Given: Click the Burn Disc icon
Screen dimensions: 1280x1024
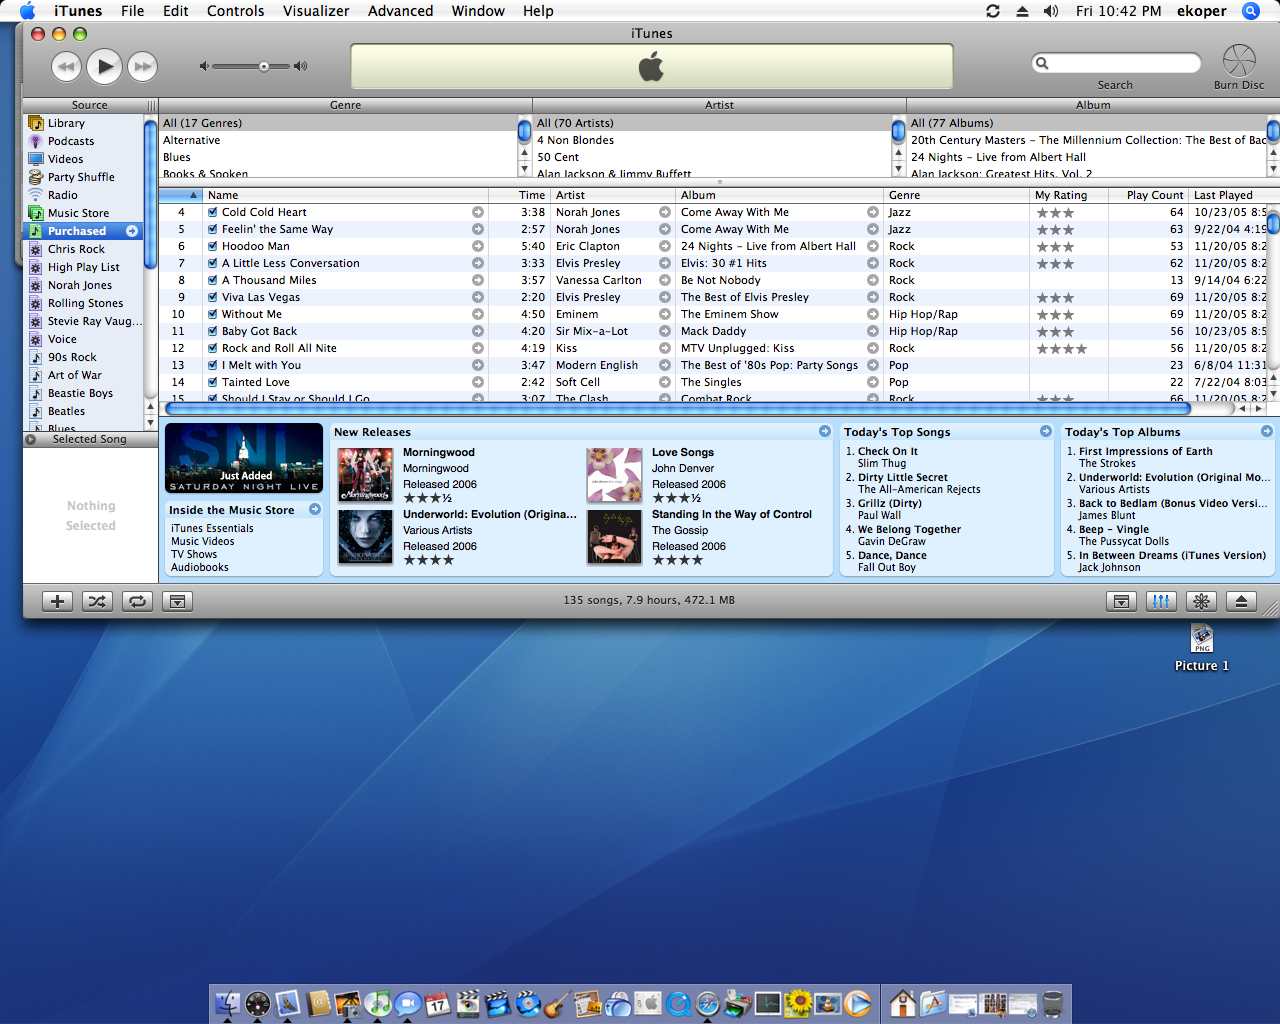Looking at the screenshot, I should (x=1239, y=60).
